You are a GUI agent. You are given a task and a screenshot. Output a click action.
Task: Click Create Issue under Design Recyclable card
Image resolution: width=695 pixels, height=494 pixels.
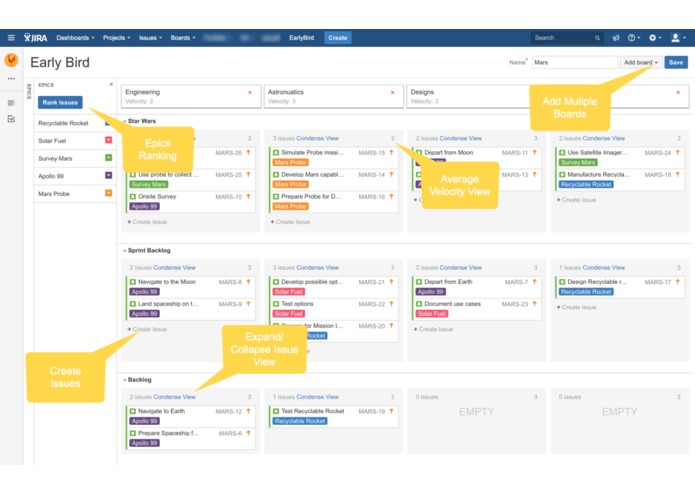pos(576,307)
